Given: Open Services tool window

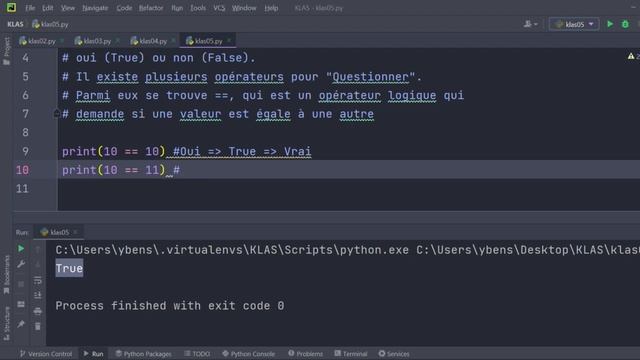Looking at the screenshot, I should click(394, 353).
